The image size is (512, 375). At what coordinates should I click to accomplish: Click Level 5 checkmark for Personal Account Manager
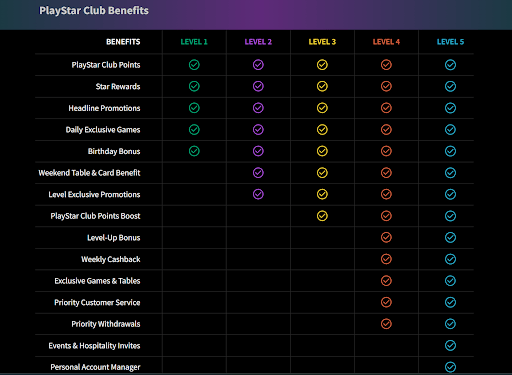[450, 367]
